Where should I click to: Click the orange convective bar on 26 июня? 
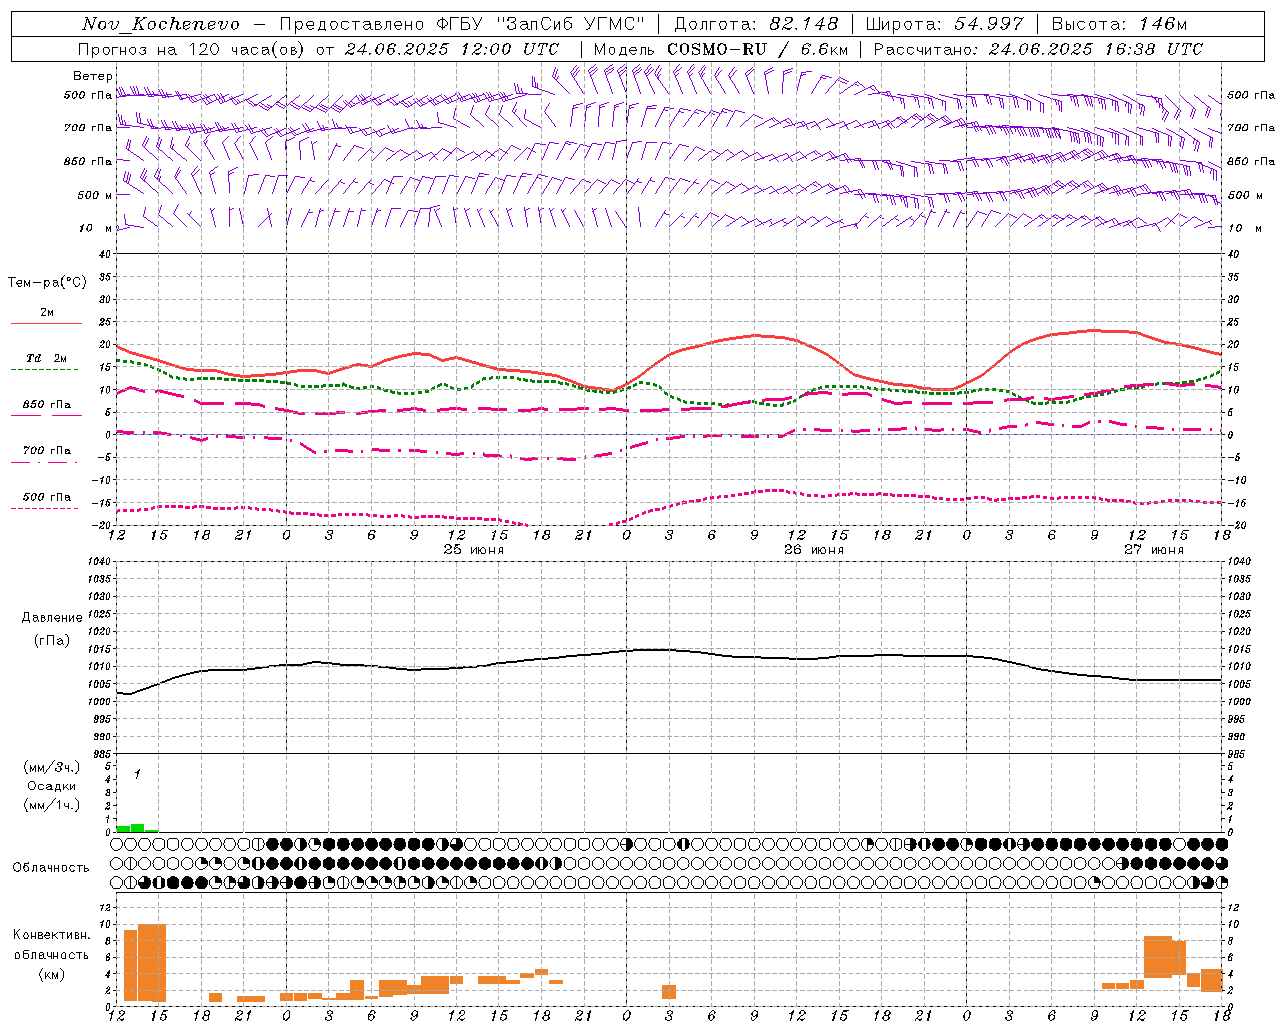click(x=669, y=992)
